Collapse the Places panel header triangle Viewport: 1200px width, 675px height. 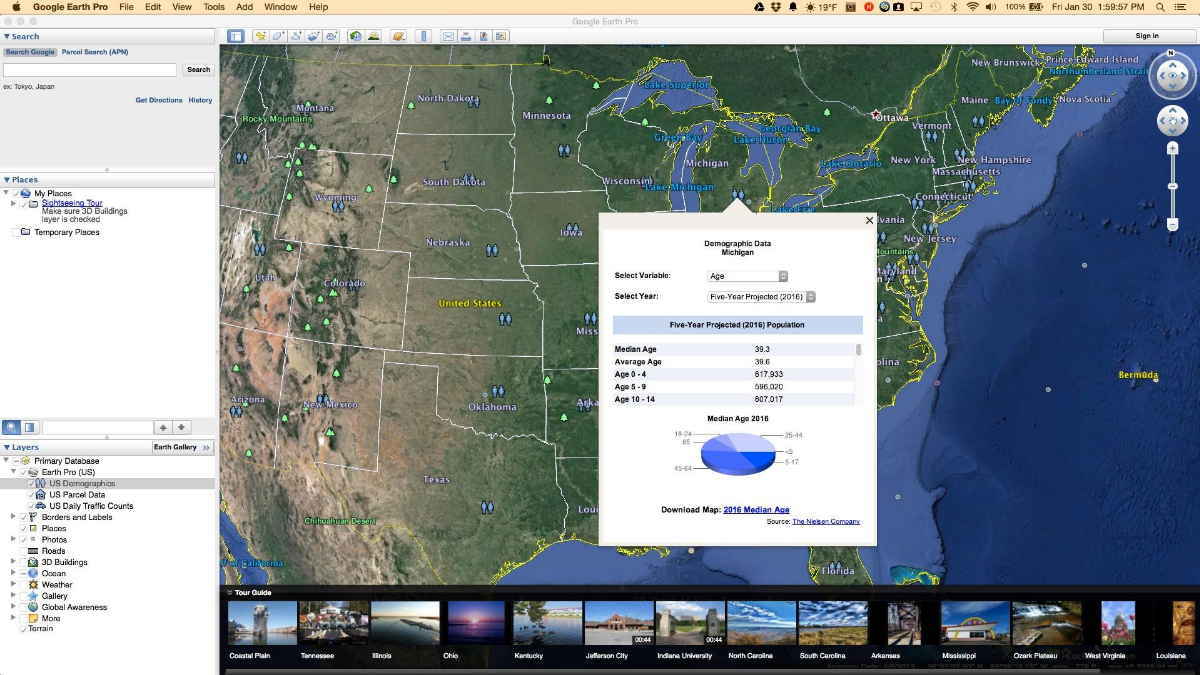click(x=7, y=180)
